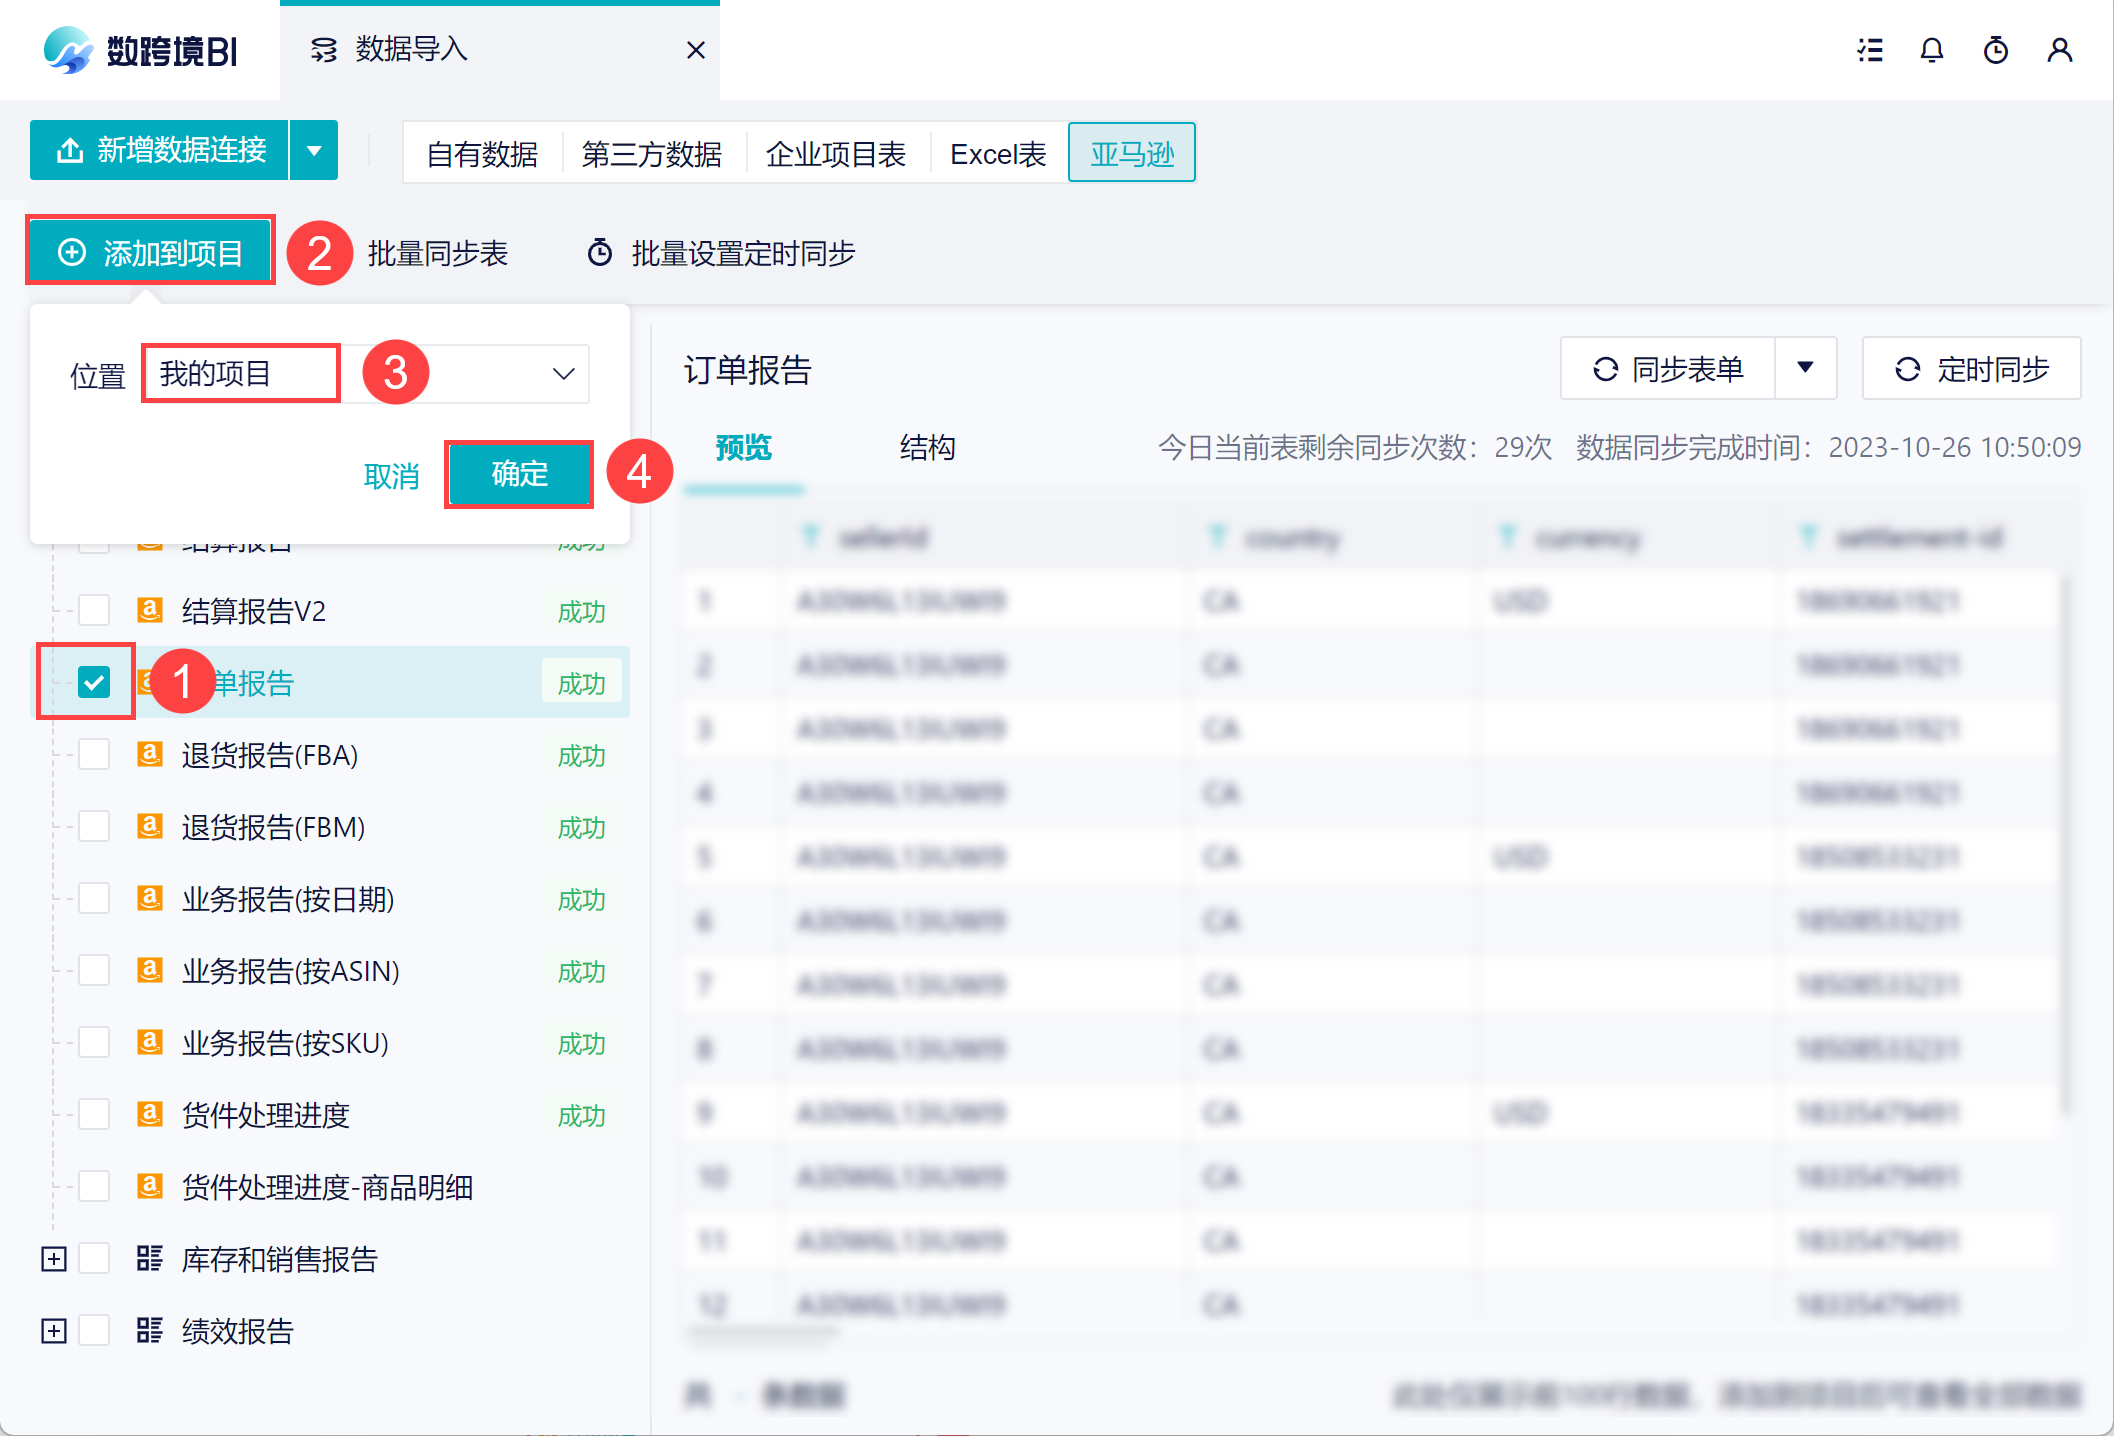Select the 第三方数据 tab
The height and width of the screenshot is (1436, 2114).
pos(652,154)
